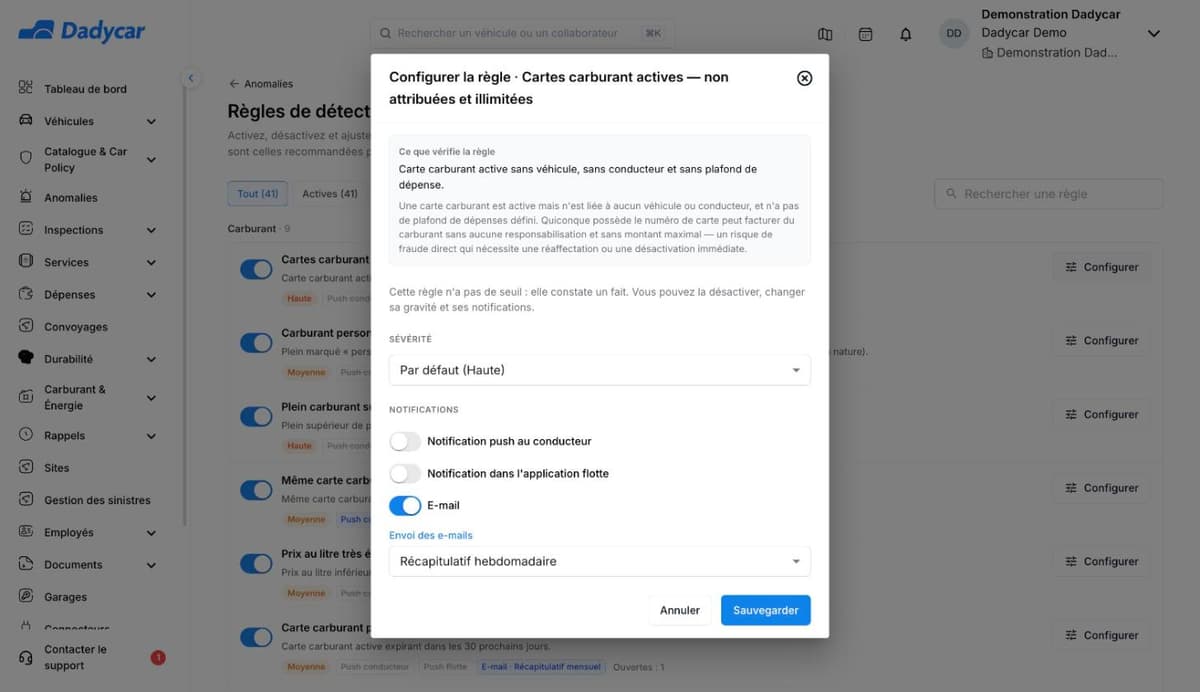Image resolution: width=1200 pixels, height=692 pixels.
Task: Open the Envoi des e-mails dropdown
Action: [600, 561]
